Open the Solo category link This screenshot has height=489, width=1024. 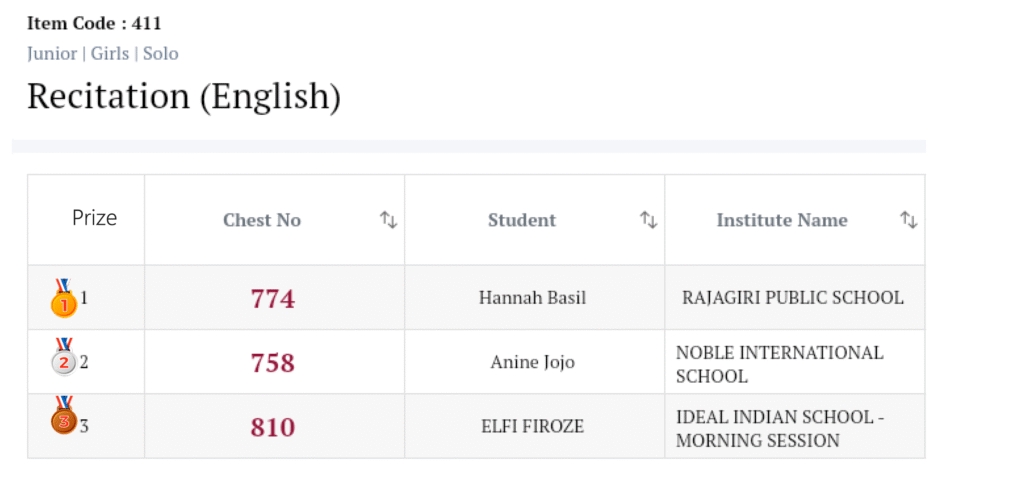(161, 54)
